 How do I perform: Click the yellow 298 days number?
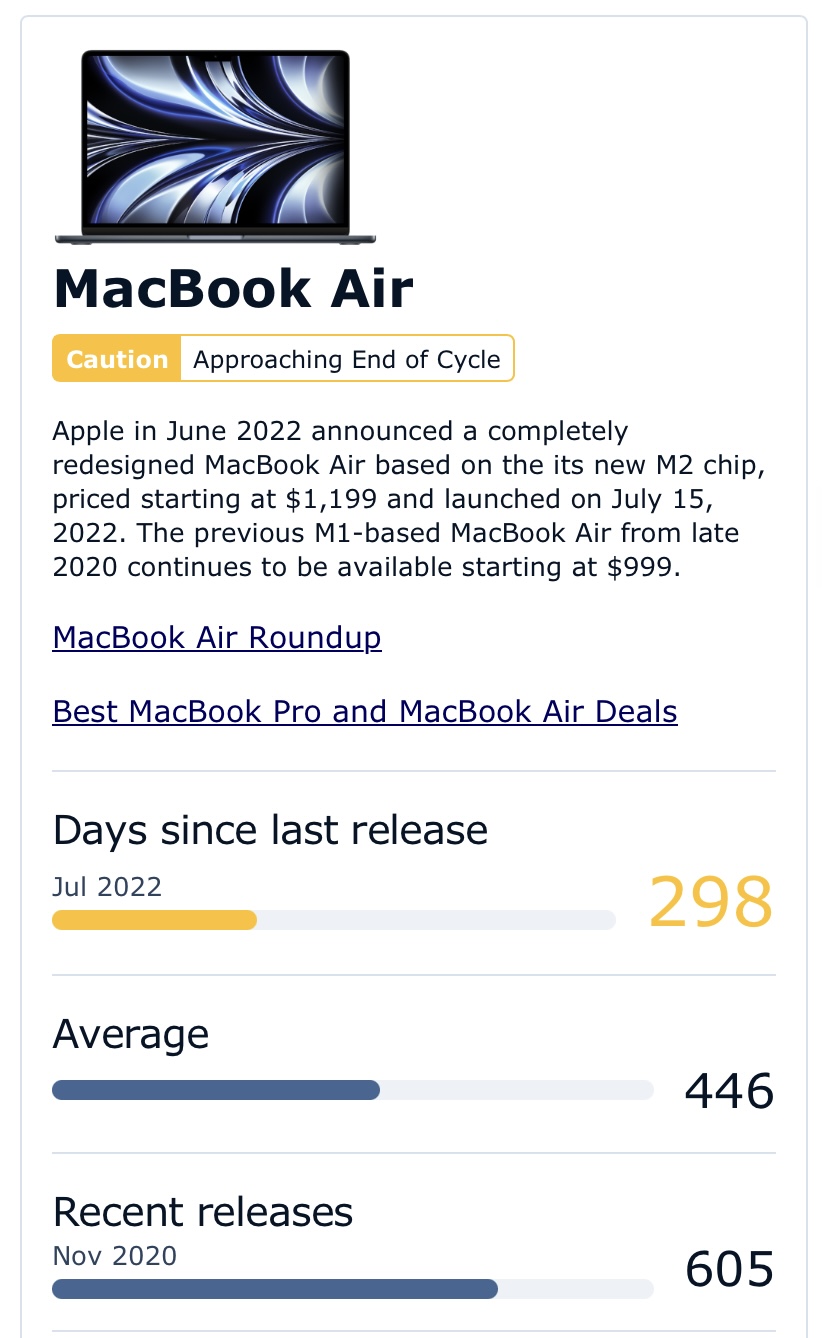(711, 902)
